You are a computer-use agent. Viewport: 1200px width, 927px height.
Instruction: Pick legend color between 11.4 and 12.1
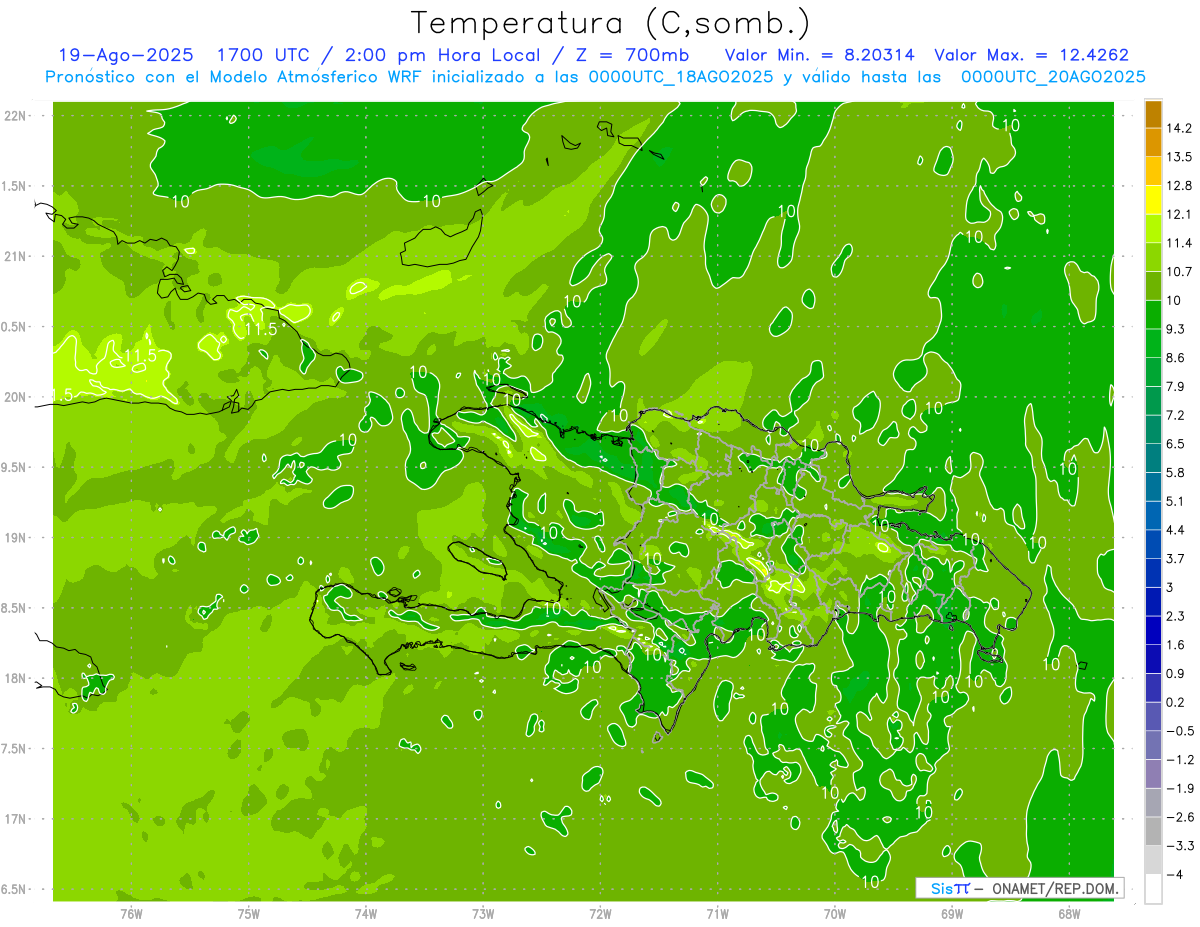point(1153,229)
